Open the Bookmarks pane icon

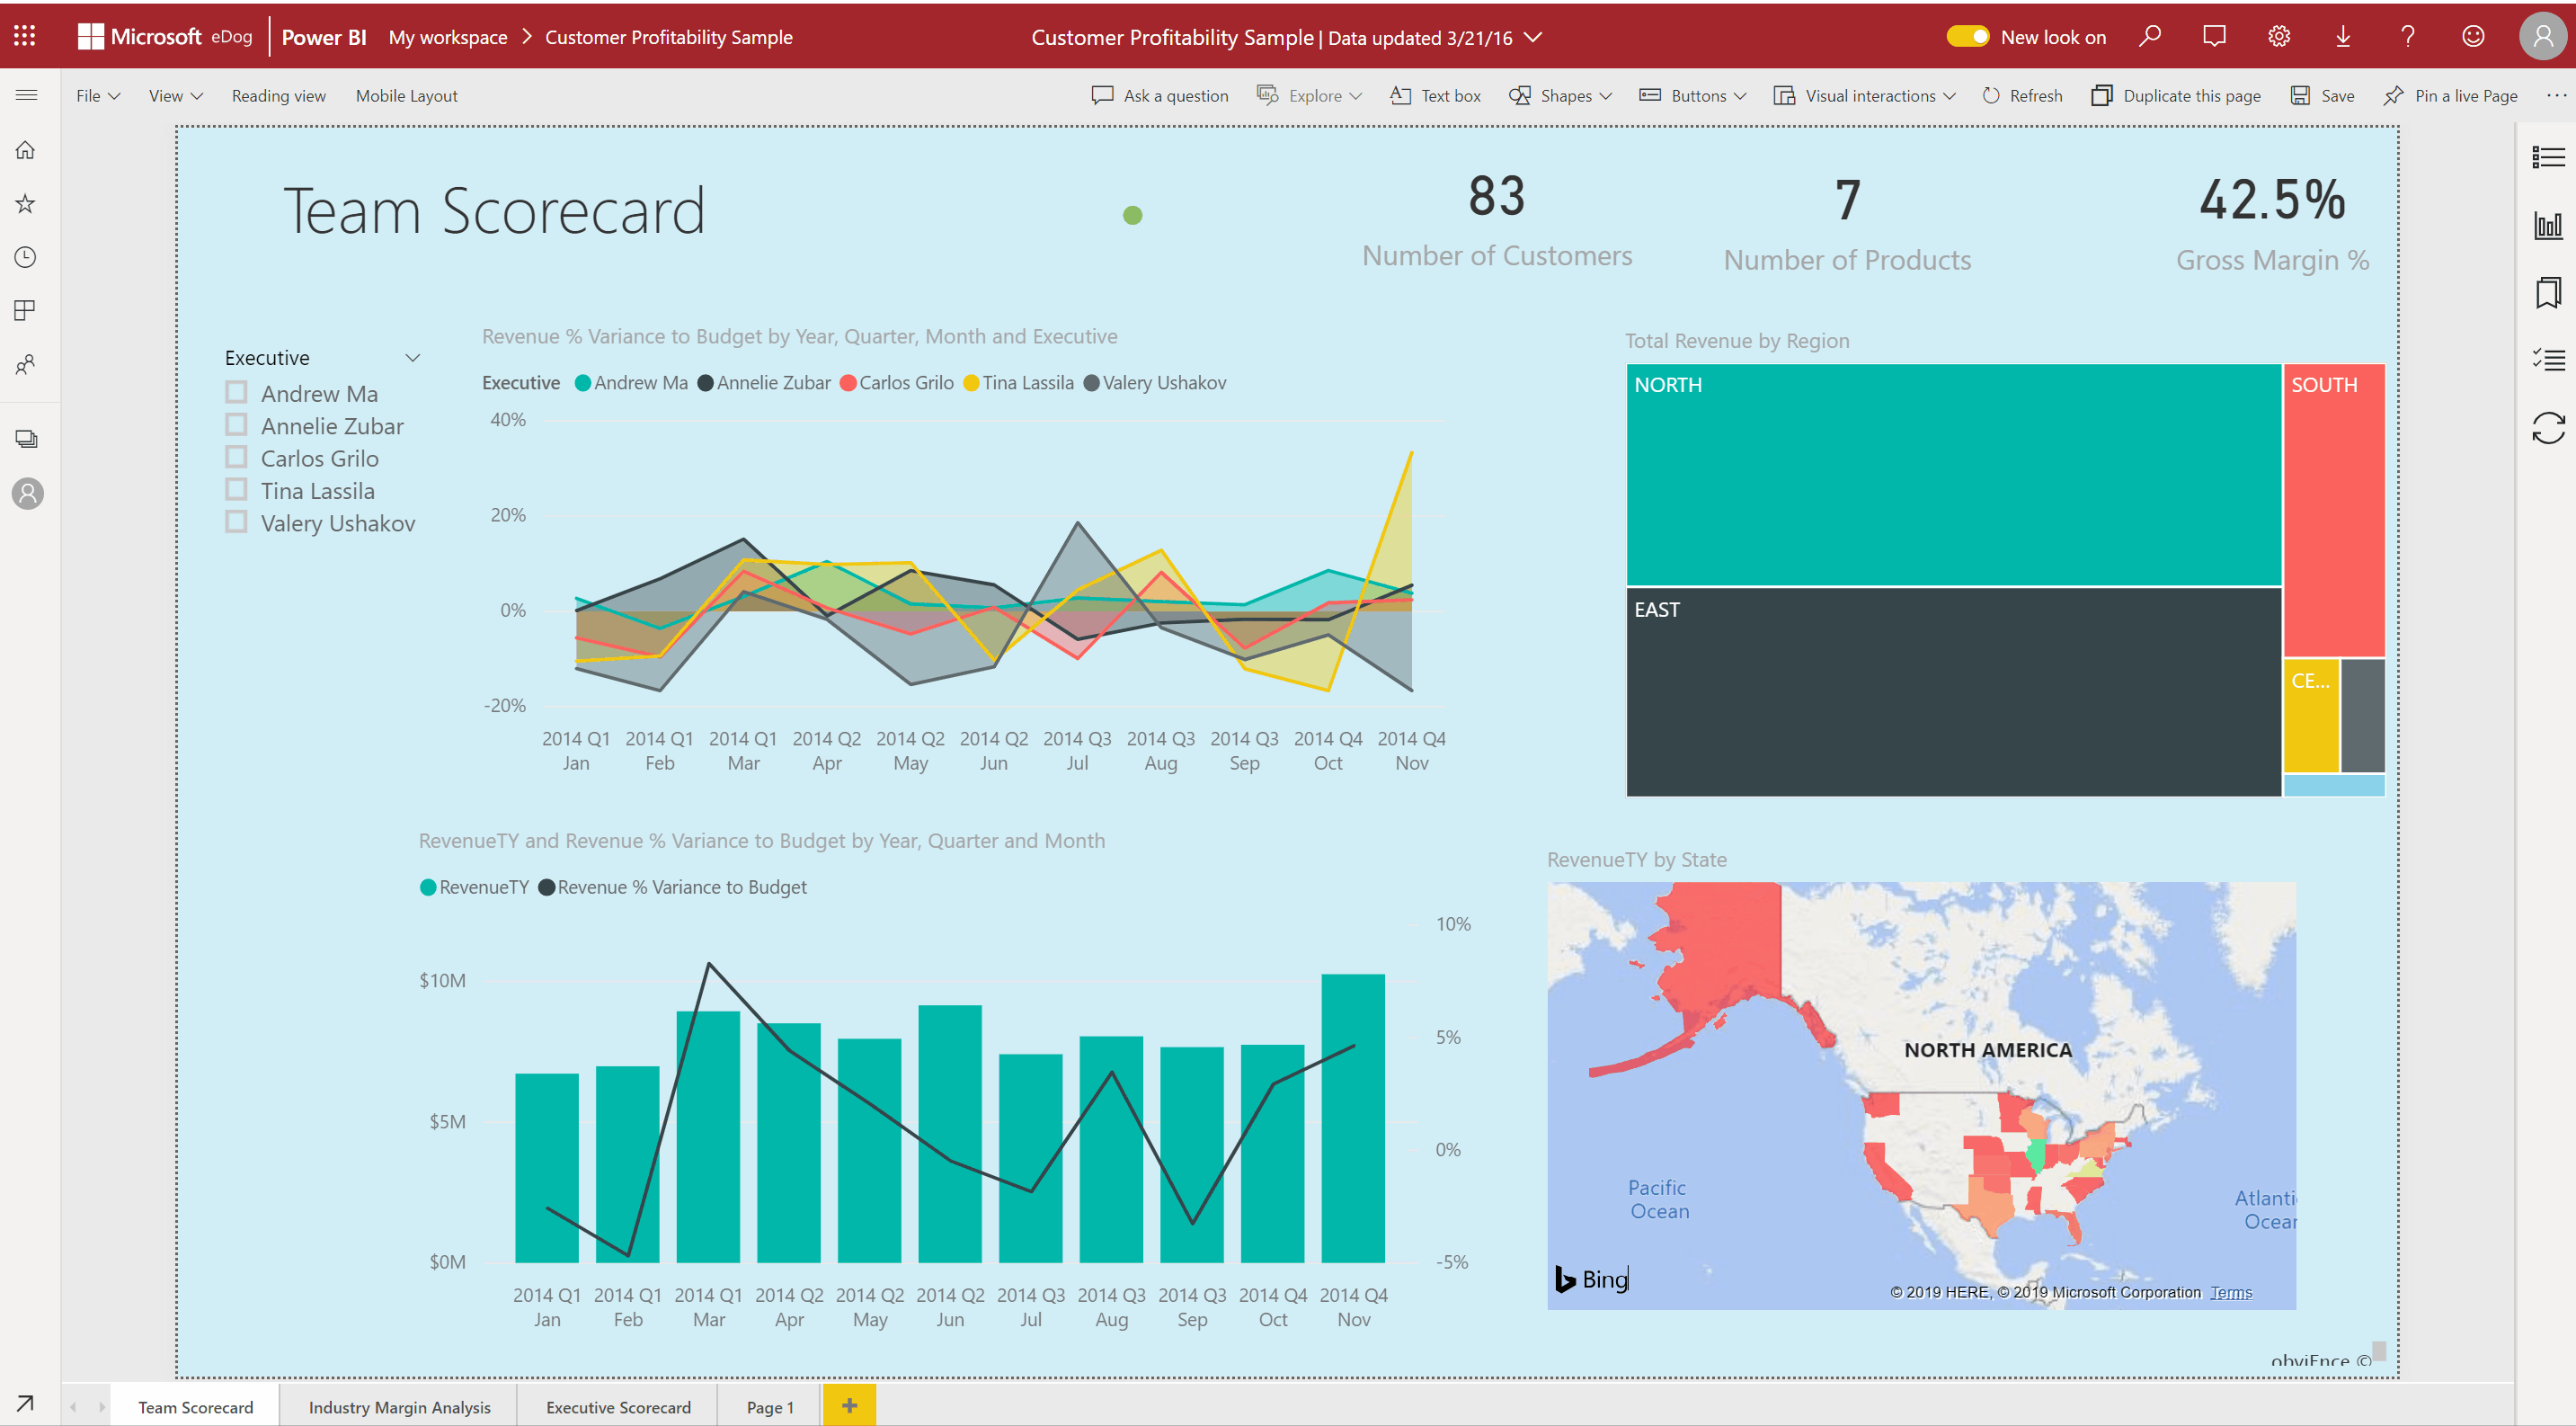coord(2547,293)
